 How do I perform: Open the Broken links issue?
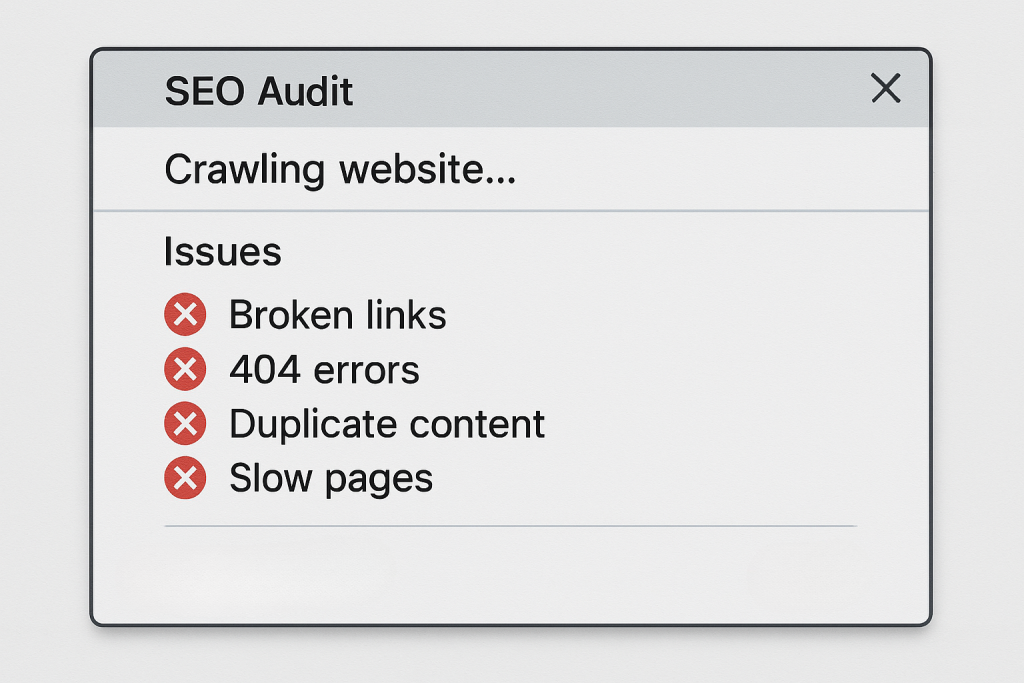(337, 316)
